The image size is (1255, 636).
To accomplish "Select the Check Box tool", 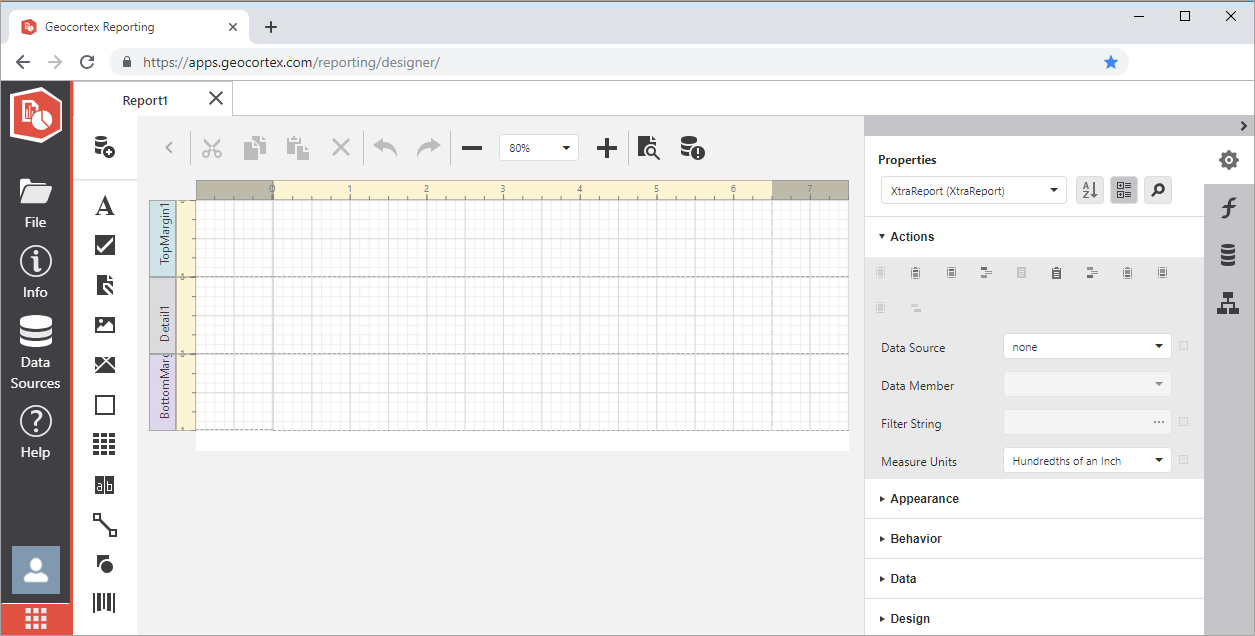I will [x=104, y=245].
